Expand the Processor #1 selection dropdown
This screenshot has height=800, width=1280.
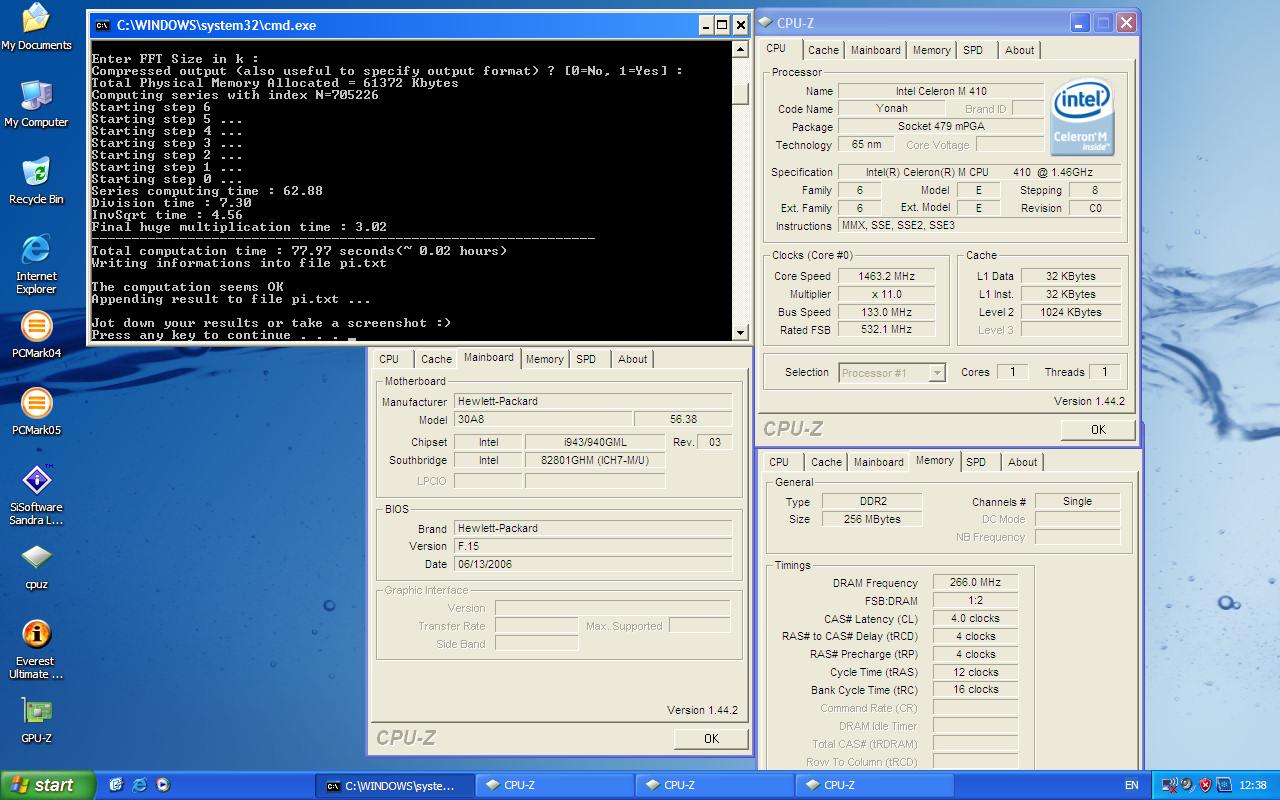tap(936, 373)
